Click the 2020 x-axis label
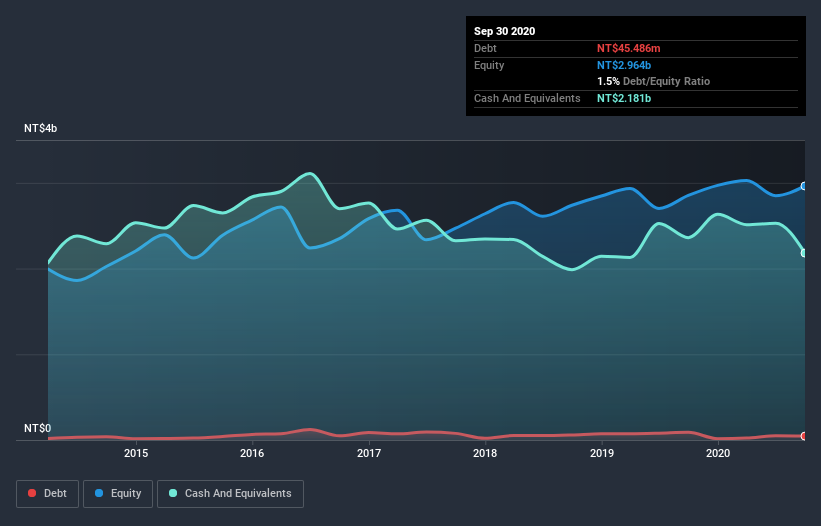Image resolution: width=821 pixels, height=526 pixels. point(718,453)
